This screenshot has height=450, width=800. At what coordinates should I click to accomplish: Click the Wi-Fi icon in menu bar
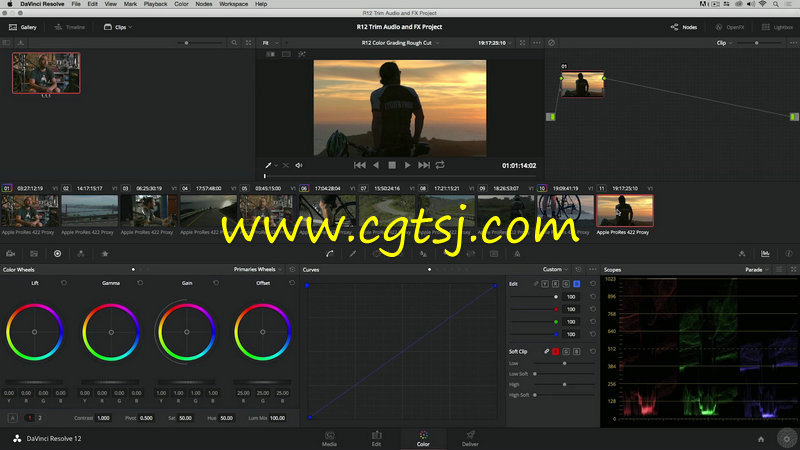click(x=763, y=4)
